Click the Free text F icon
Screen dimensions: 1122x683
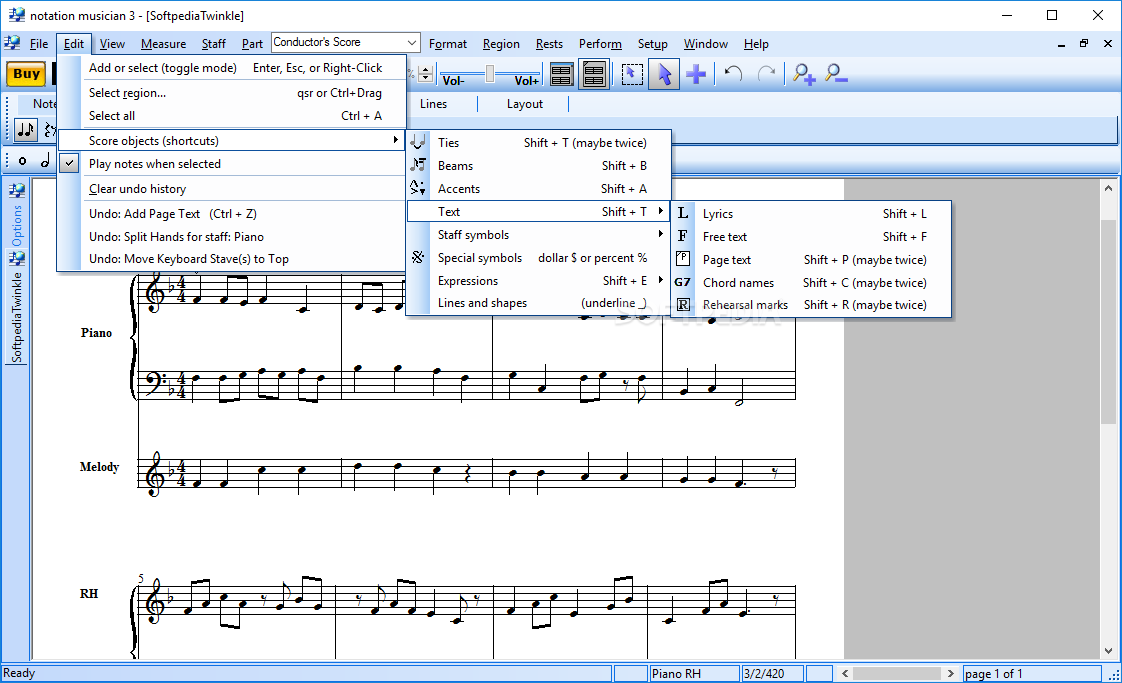[683, 236]
